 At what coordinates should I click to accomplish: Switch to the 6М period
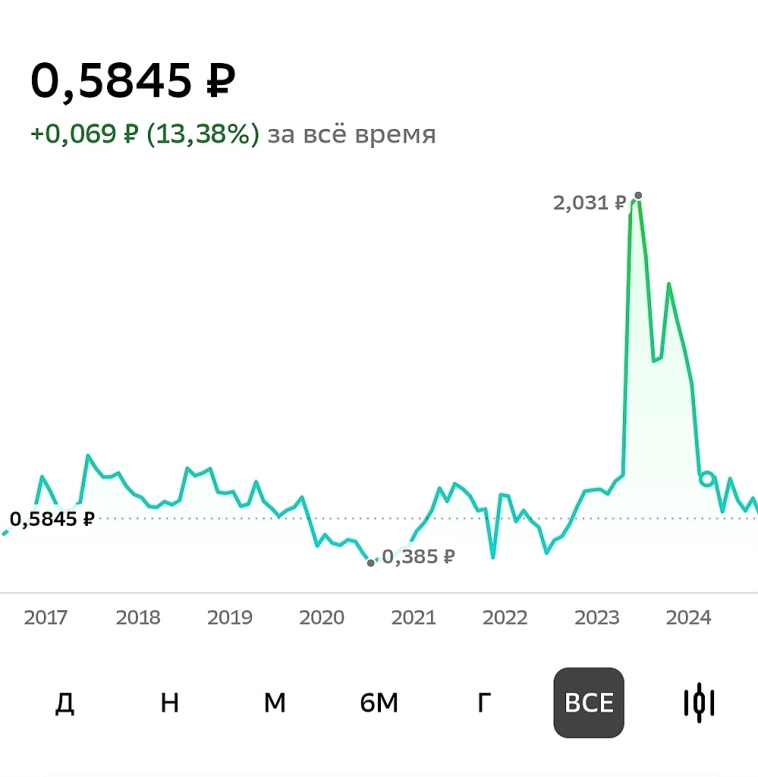tap(379, 703)
